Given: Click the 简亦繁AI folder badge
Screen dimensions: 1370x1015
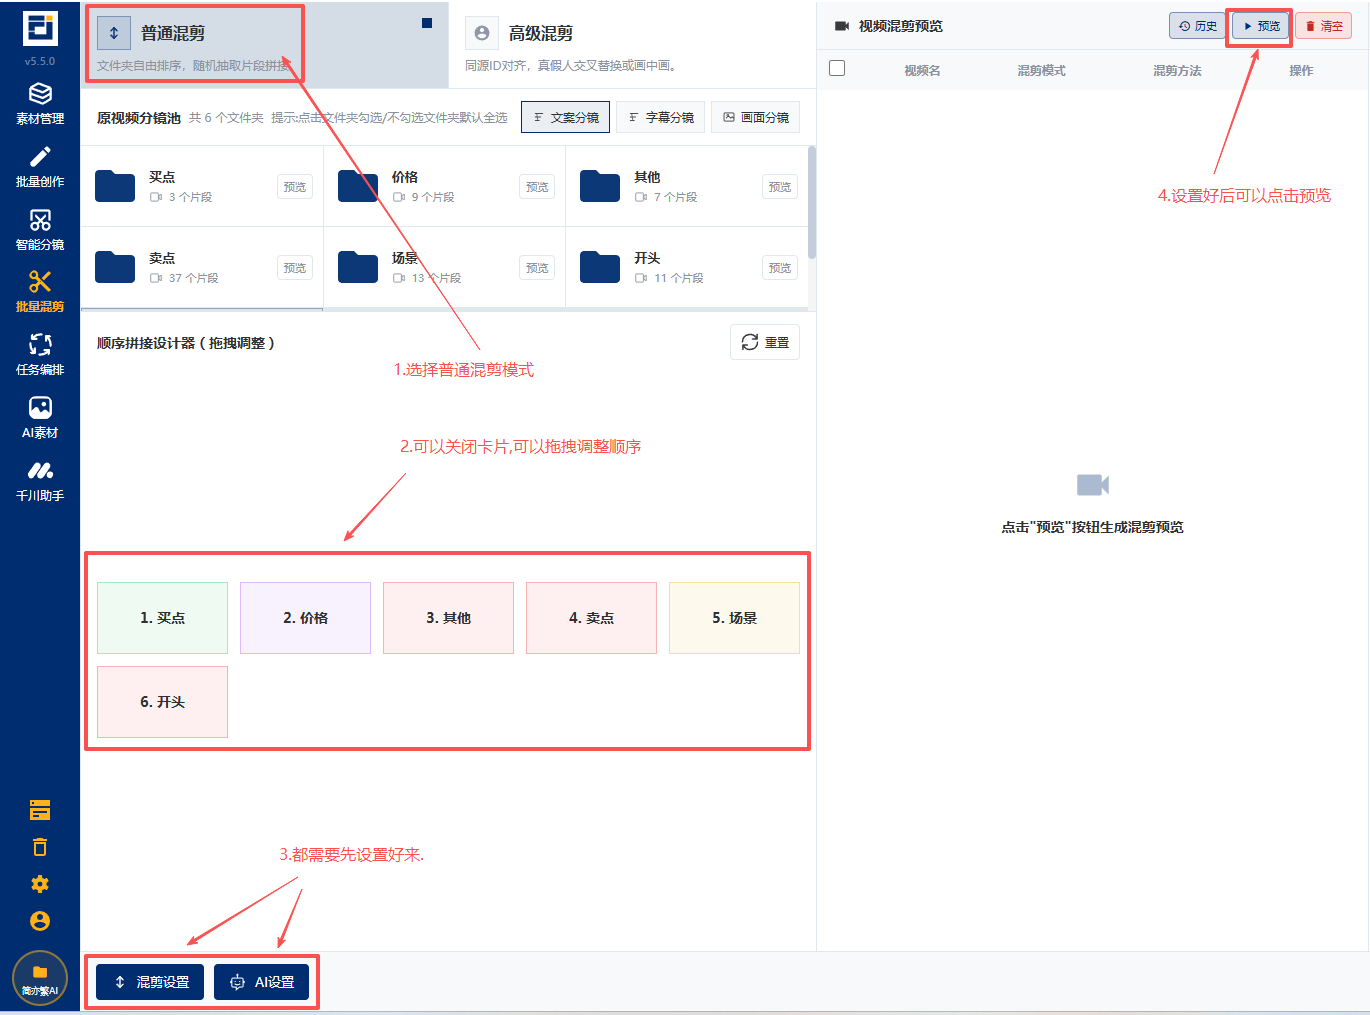Looking at the screenshot, I should (x=40, y=978).
